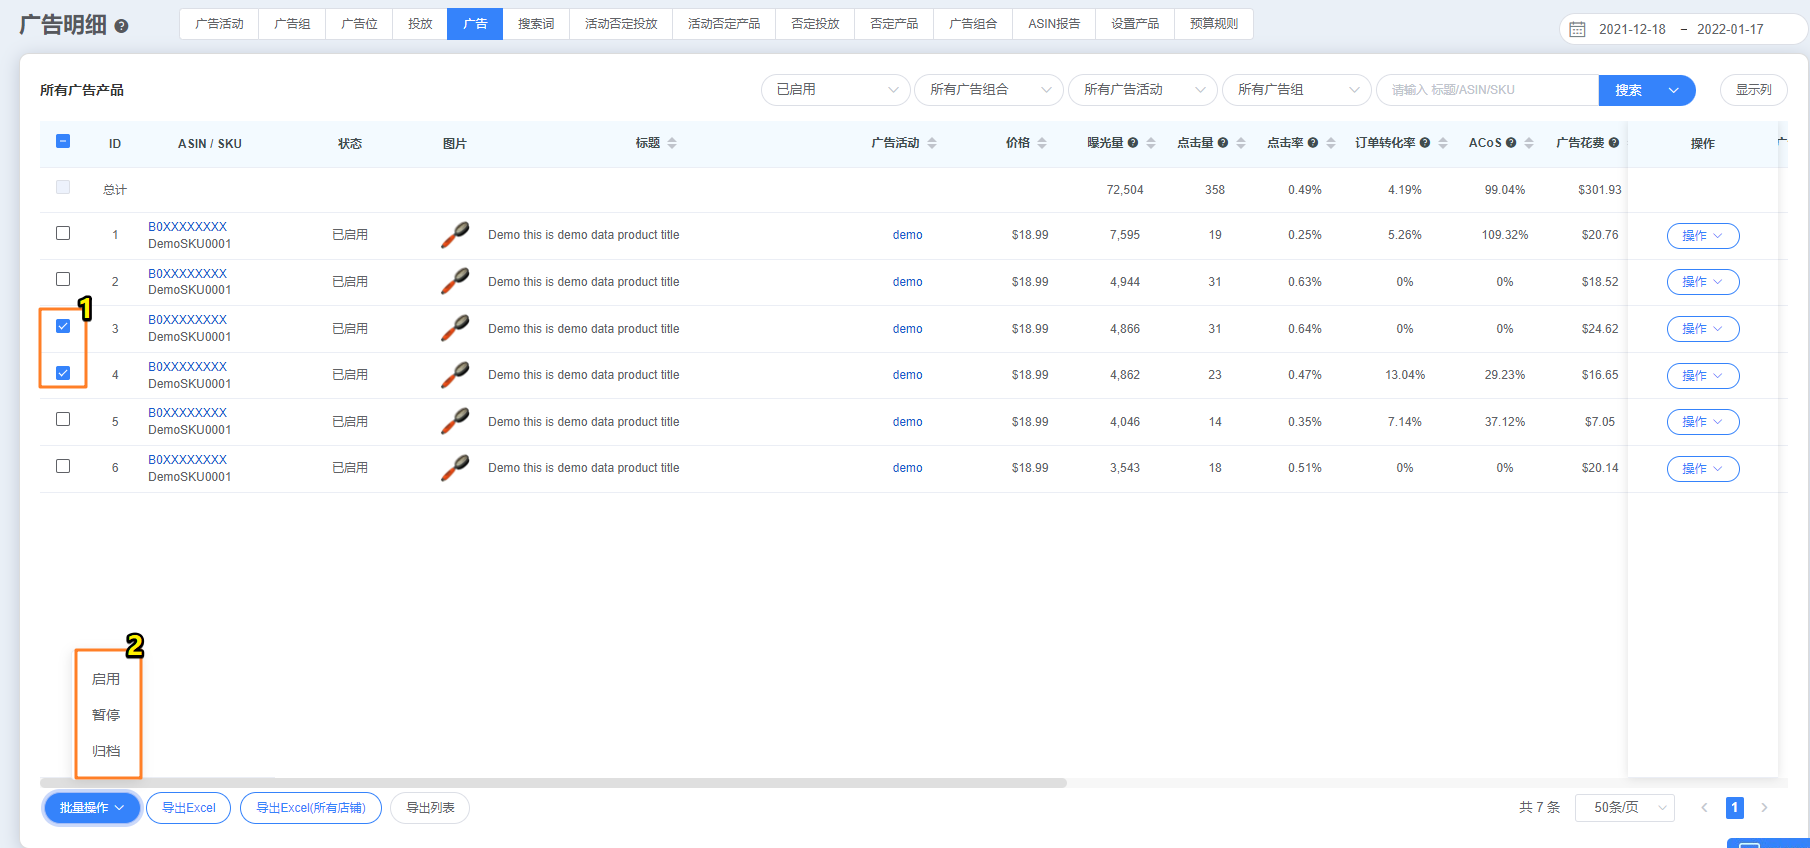The image size is (1810, 848).
Task: Open the 所有广告组合 dropdown
Action: tap(990, 90)
